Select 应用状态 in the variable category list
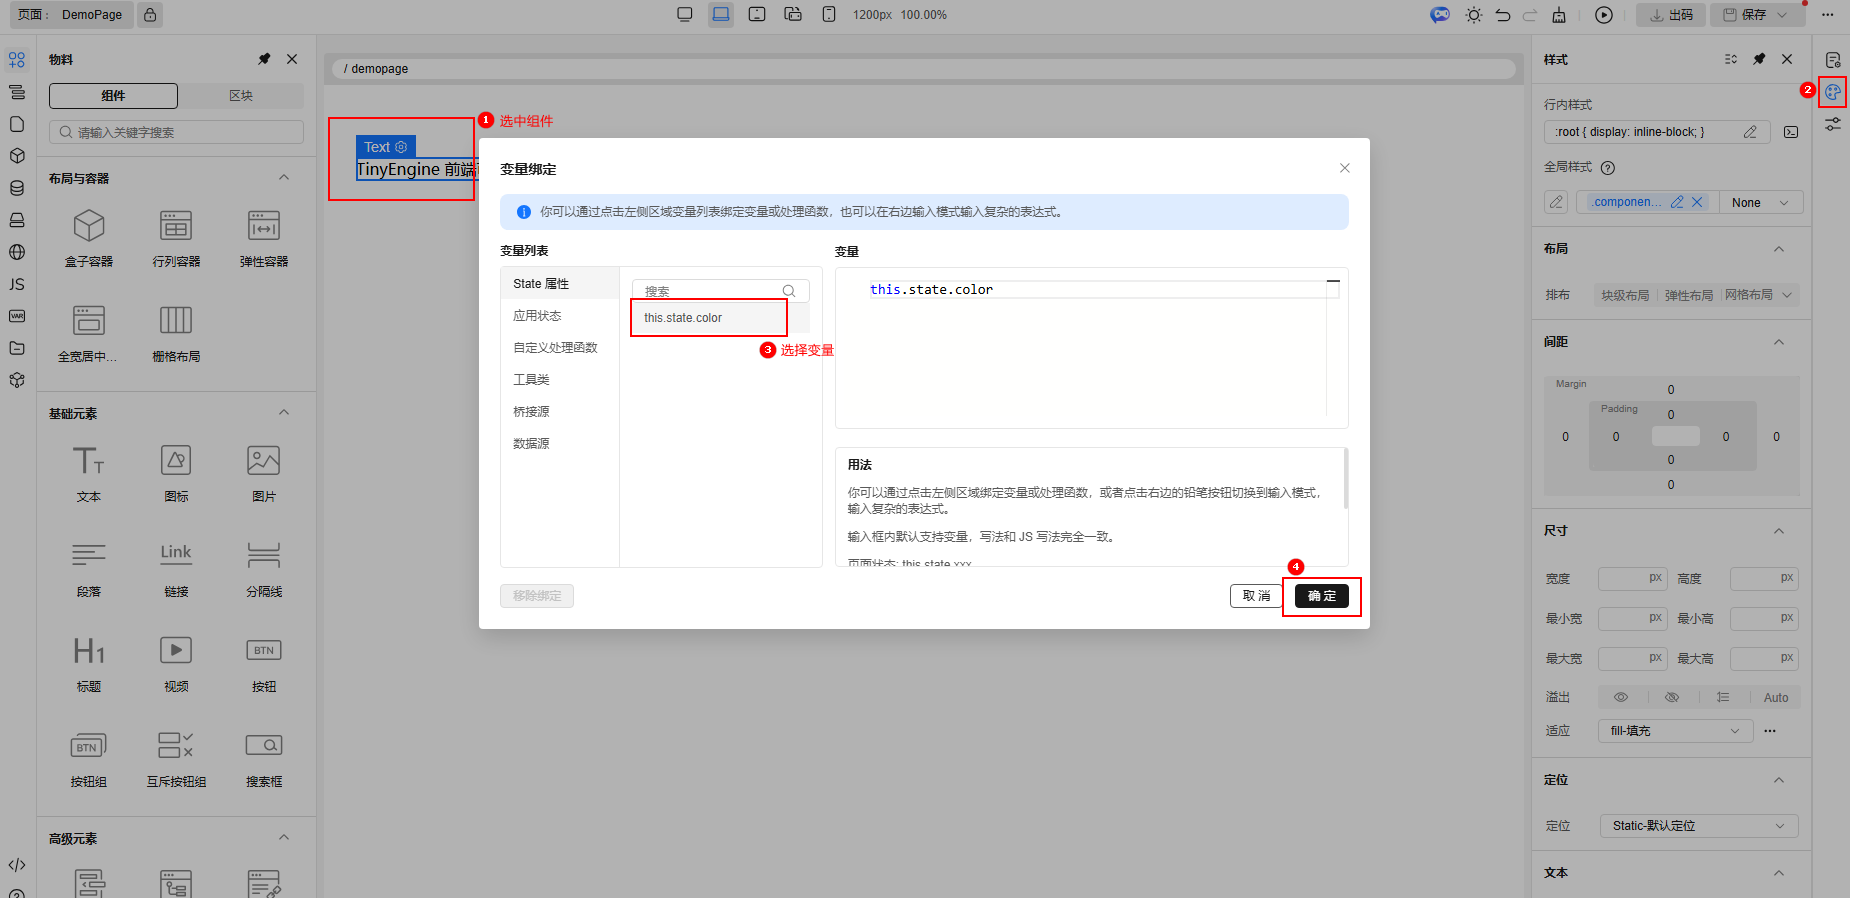 pyautogui.click(x=537, y=316)
